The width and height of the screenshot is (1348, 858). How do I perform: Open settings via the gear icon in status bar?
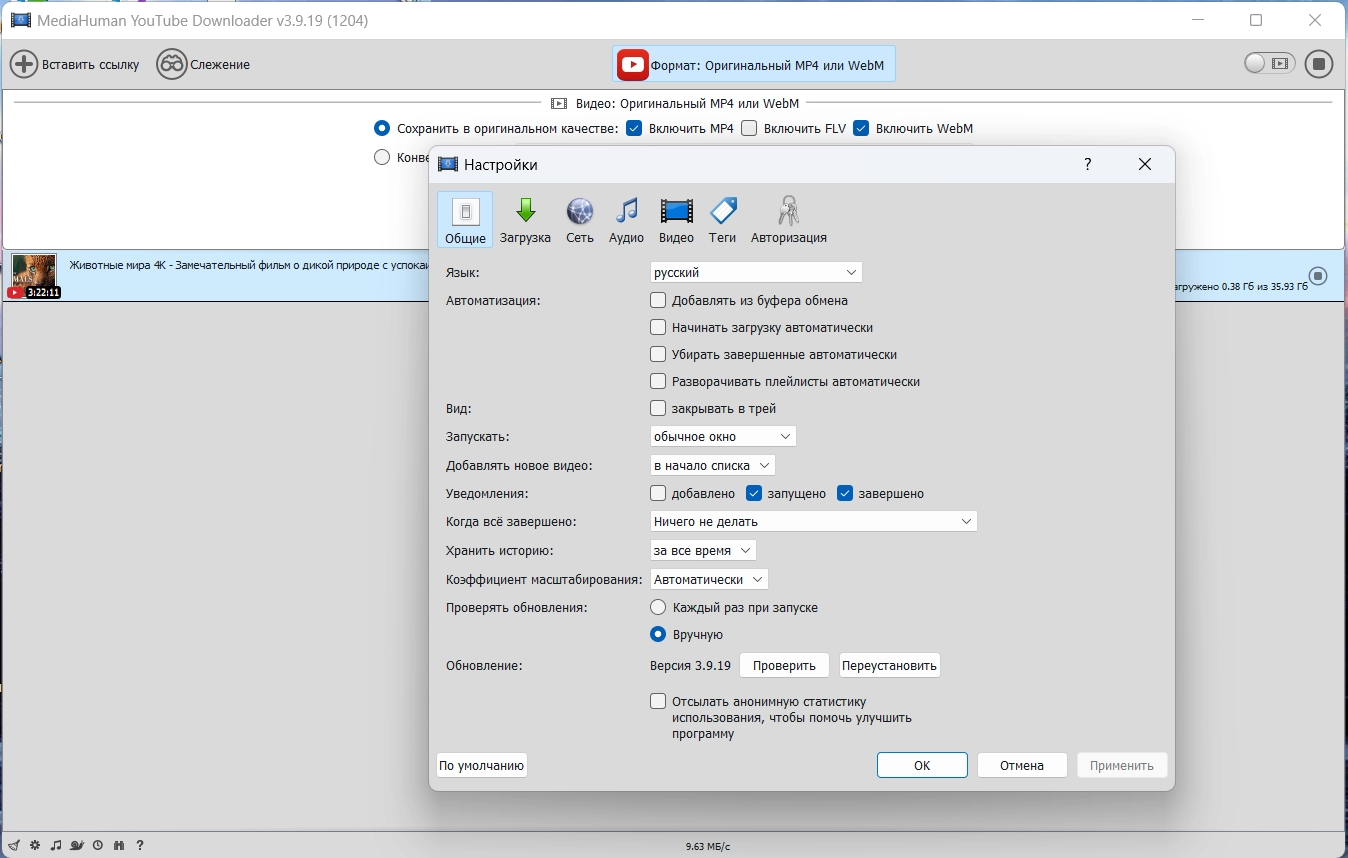point(35,845)
